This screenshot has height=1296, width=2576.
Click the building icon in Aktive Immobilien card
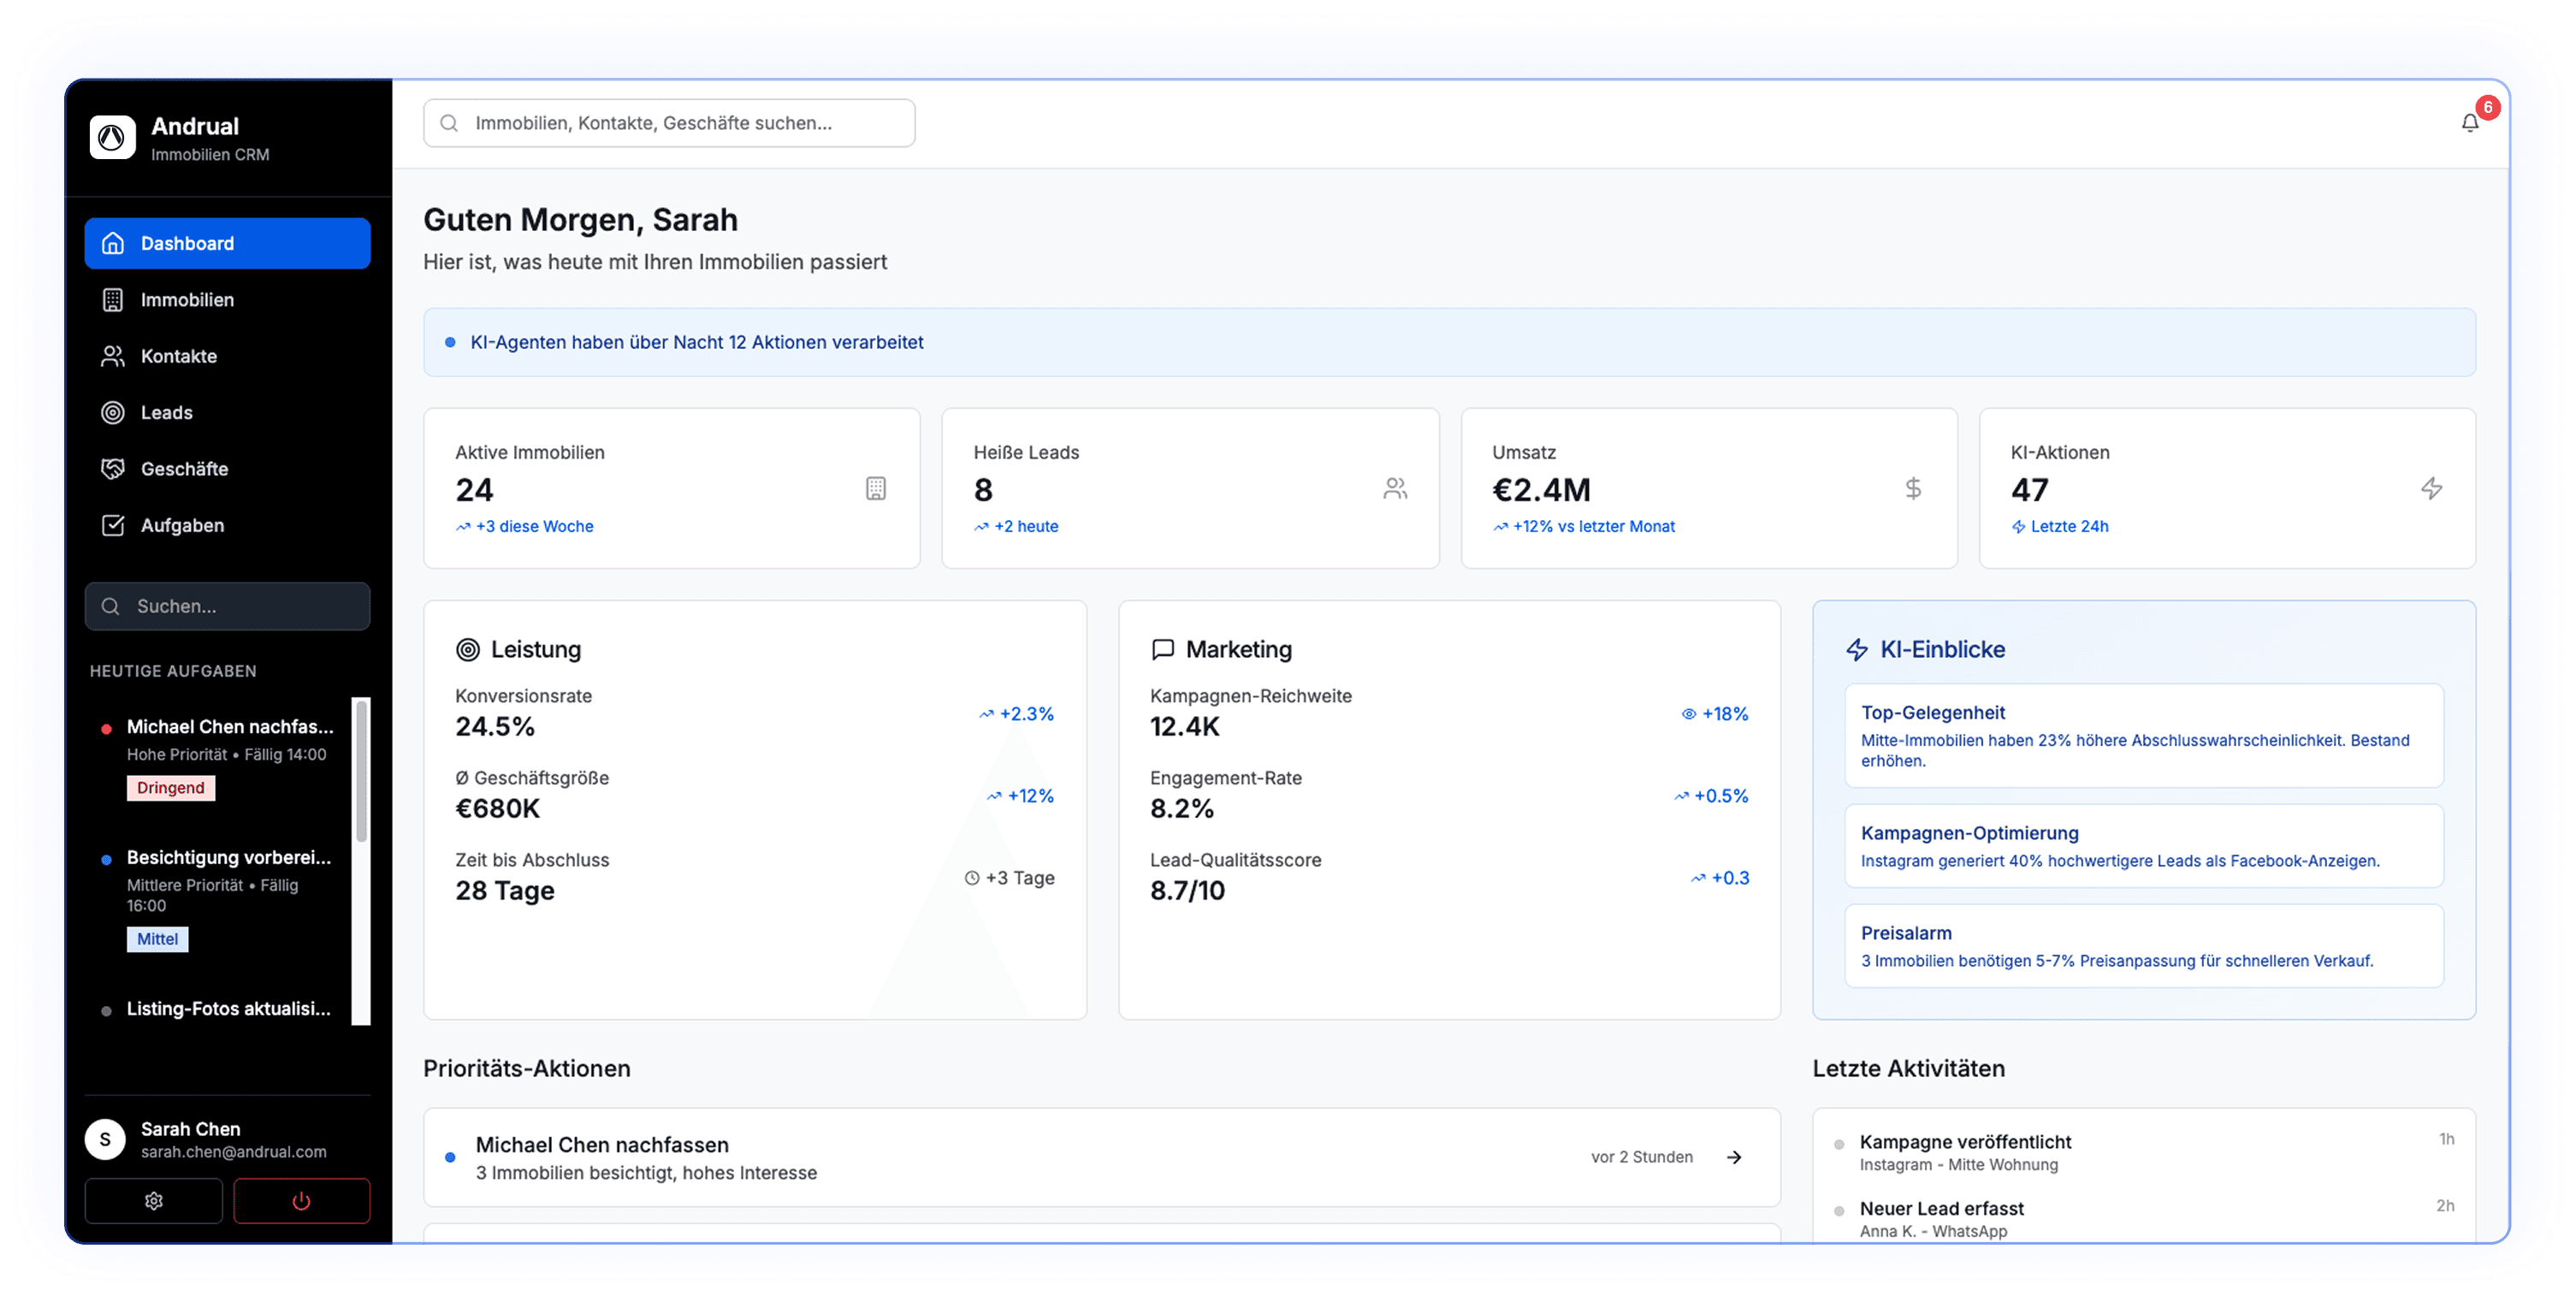click(x=875, y=488)
